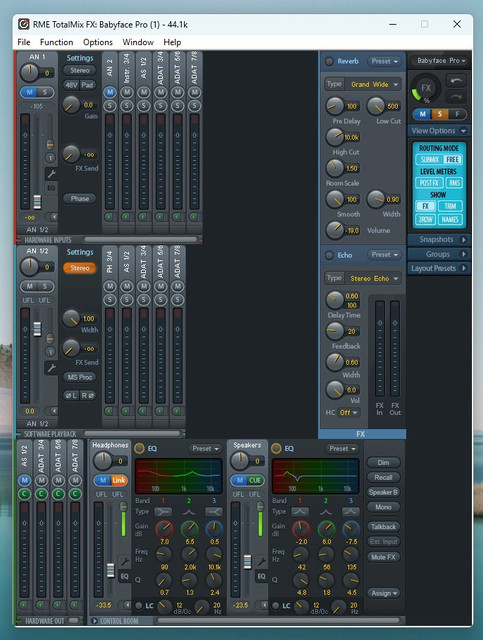
Task: Mute the AN 2 input channel
Action: tap(109, 92)
